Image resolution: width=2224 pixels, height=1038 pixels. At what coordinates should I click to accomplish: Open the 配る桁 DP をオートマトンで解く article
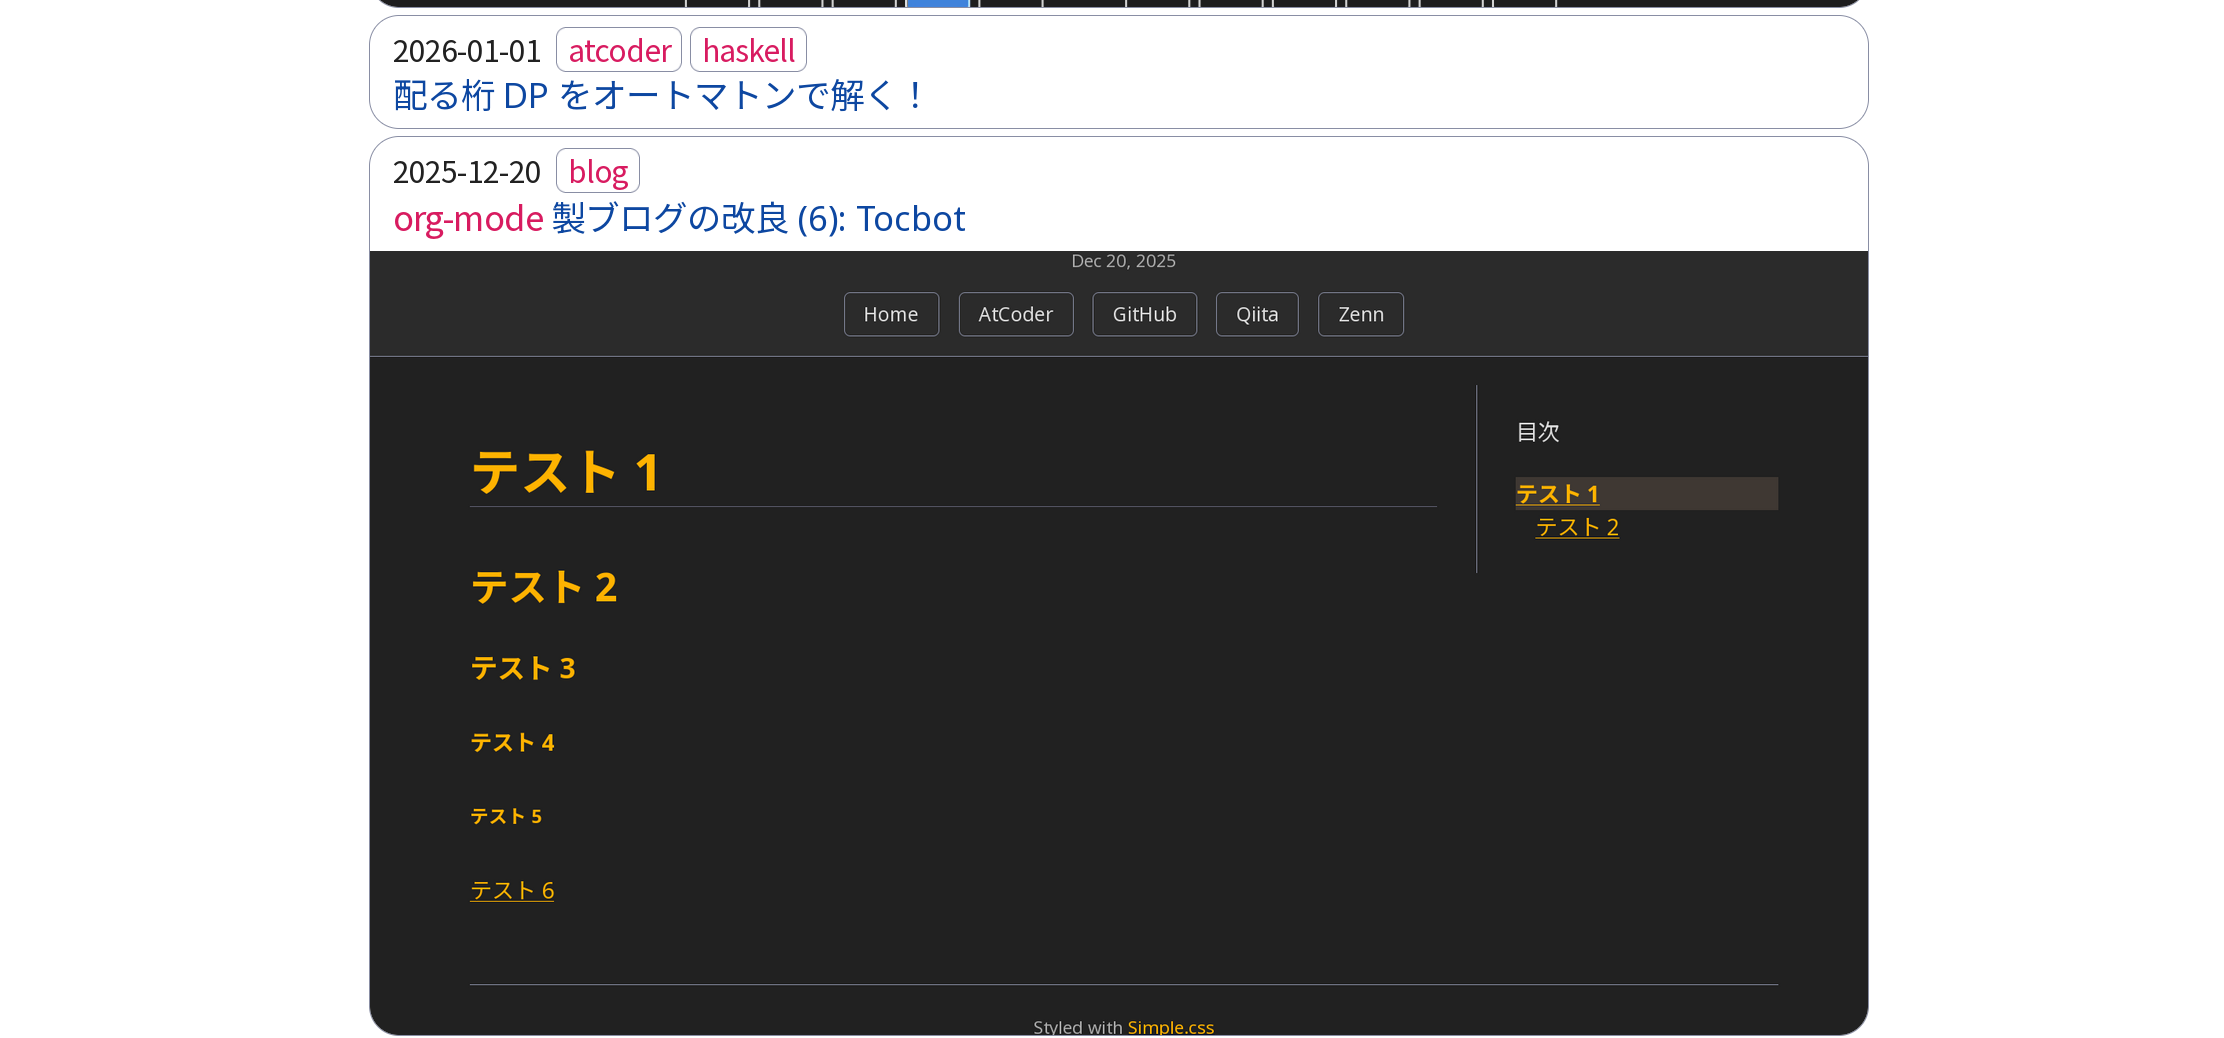pyautogui.click(x=659, y=96)
